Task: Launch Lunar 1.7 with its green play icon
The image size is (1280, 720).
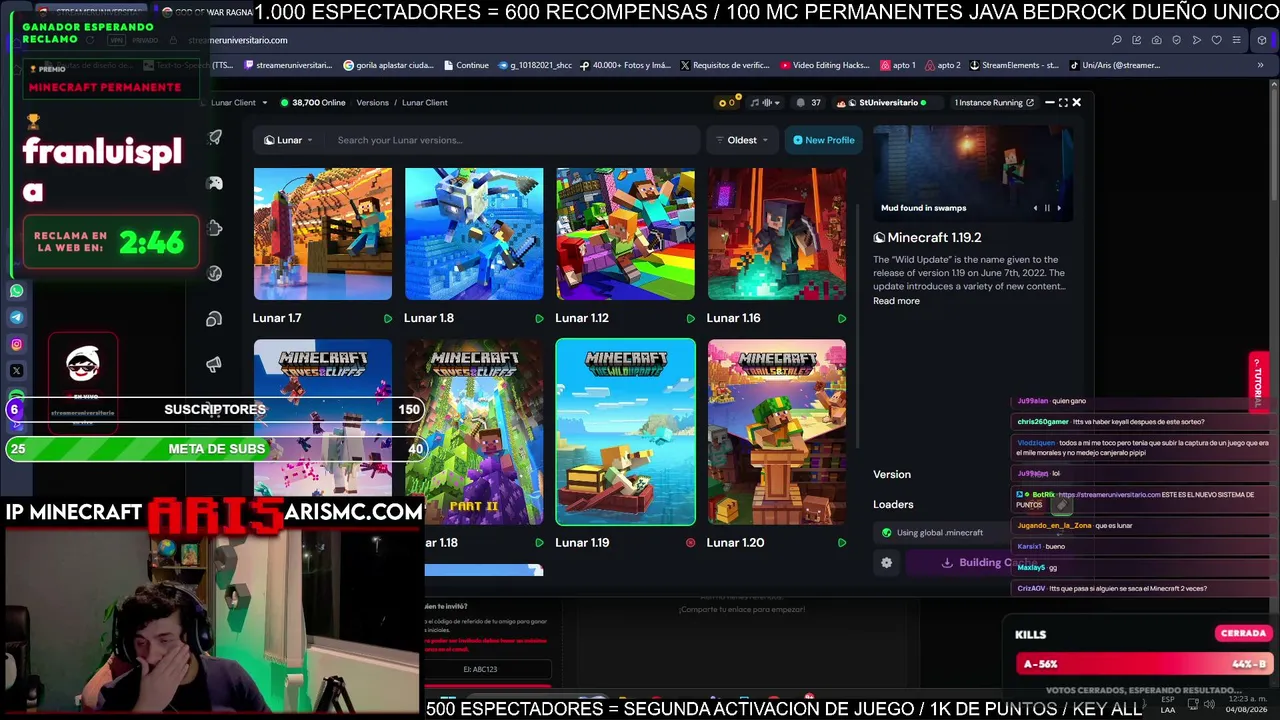Action: (388, 318)
